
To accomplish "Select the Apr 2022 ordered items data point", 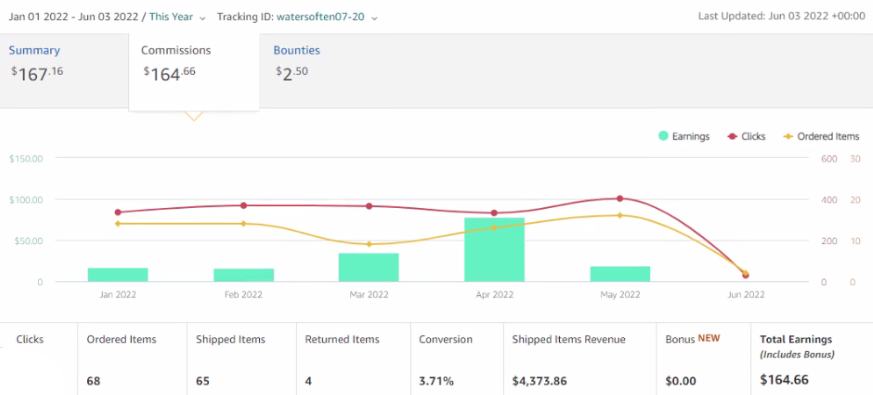I will pyautogui.click(x=494, y=227).
